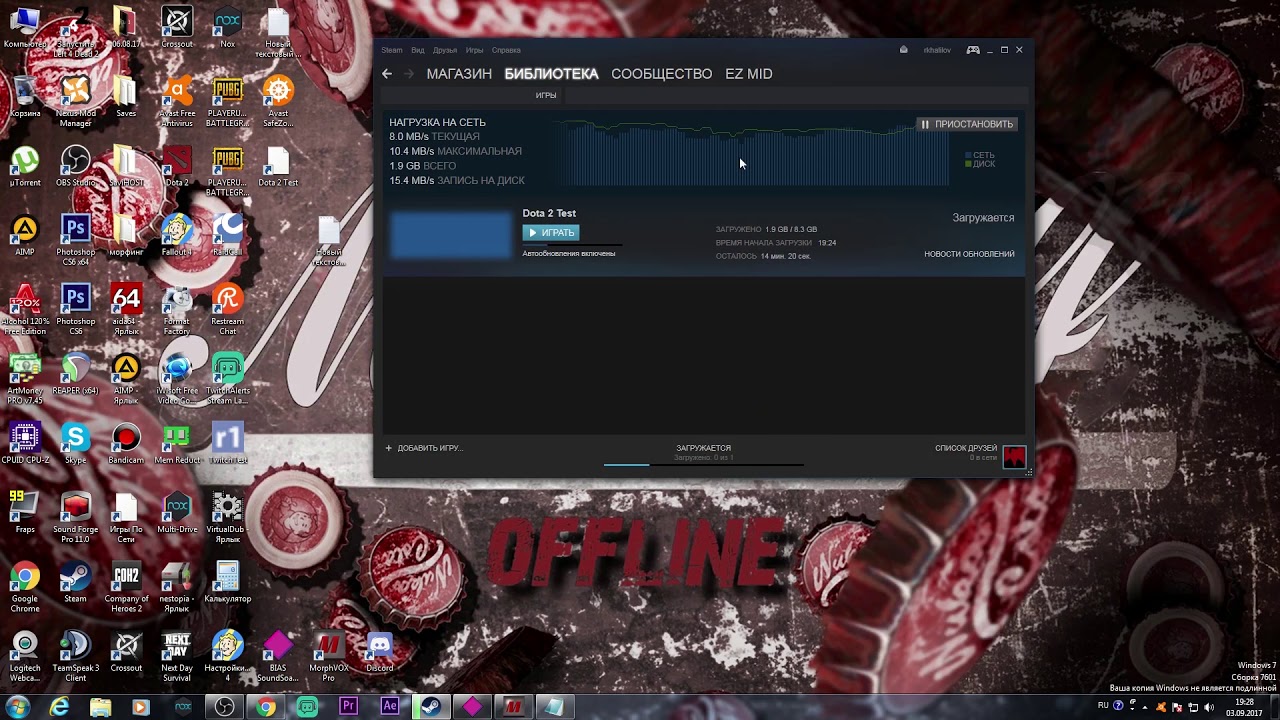
Task: Open the Avast Free Antivirus shortcut
Action: click(x=177, y=101)
